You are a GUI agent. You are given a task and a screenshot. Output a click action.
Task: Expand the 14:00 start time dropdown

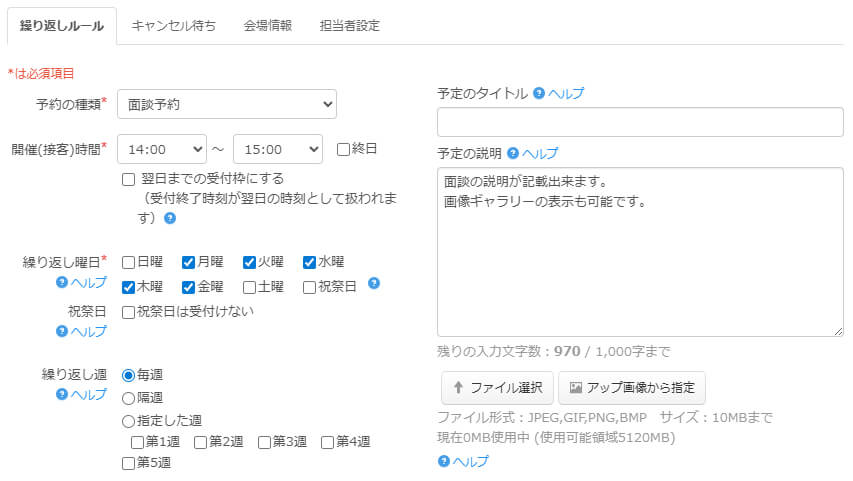(x=162, y=149)
